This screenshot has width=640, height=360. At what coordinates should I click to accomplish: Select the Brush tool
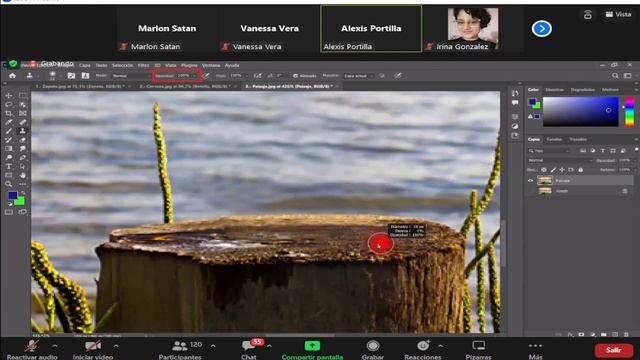9,131
